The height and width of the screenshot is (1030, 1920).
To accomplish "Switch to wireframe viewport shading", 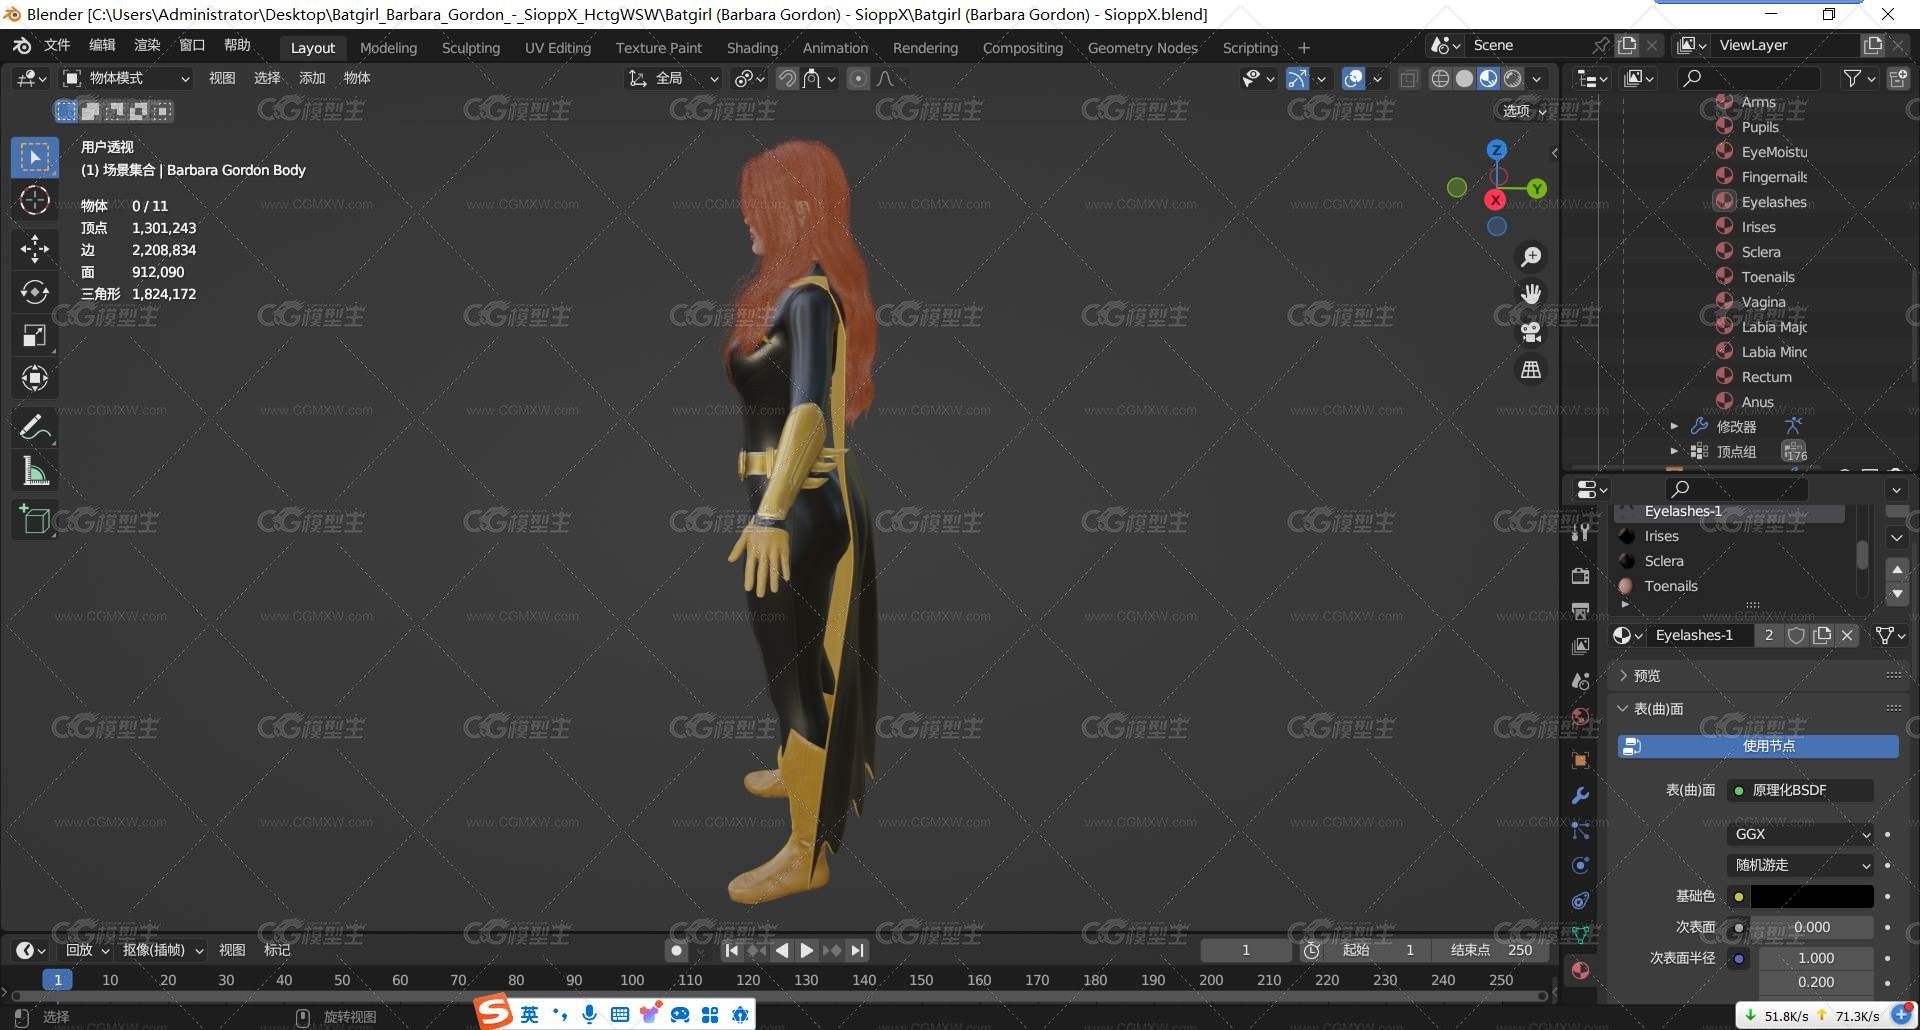I will click(1440, 79).
